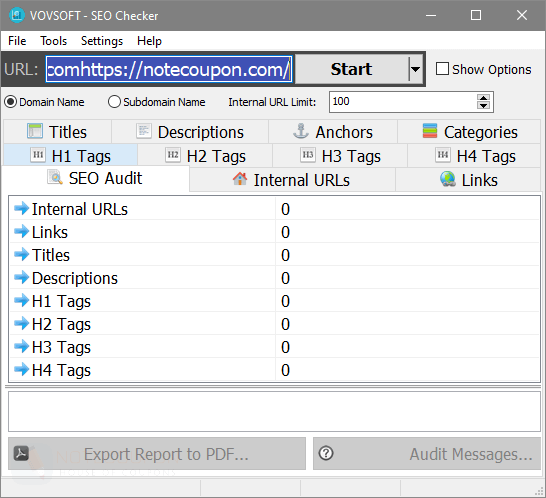Select the Internal URLs audit row label
Image resolution: width=546 pixels, height=498 pixels.
(80, 209)
